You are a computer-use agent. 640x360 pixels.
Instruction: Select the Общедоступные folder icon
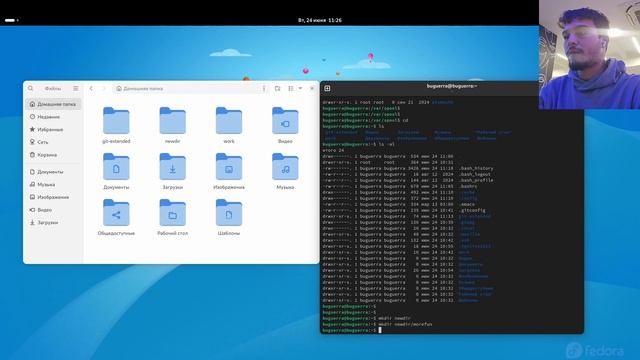click(116, 213)
